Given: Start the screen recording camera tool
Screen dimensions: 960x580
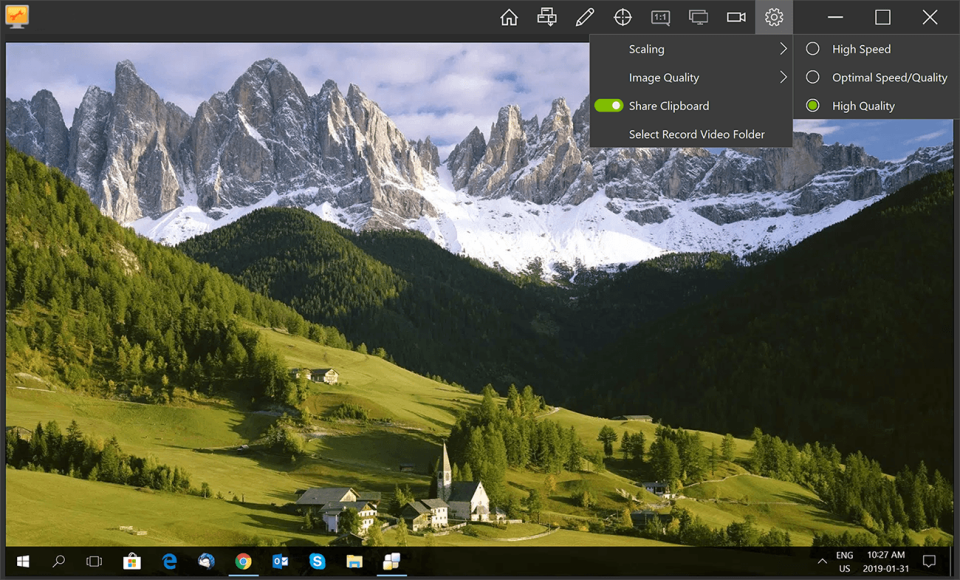Looking at the screenshot, I should [736, 16].
